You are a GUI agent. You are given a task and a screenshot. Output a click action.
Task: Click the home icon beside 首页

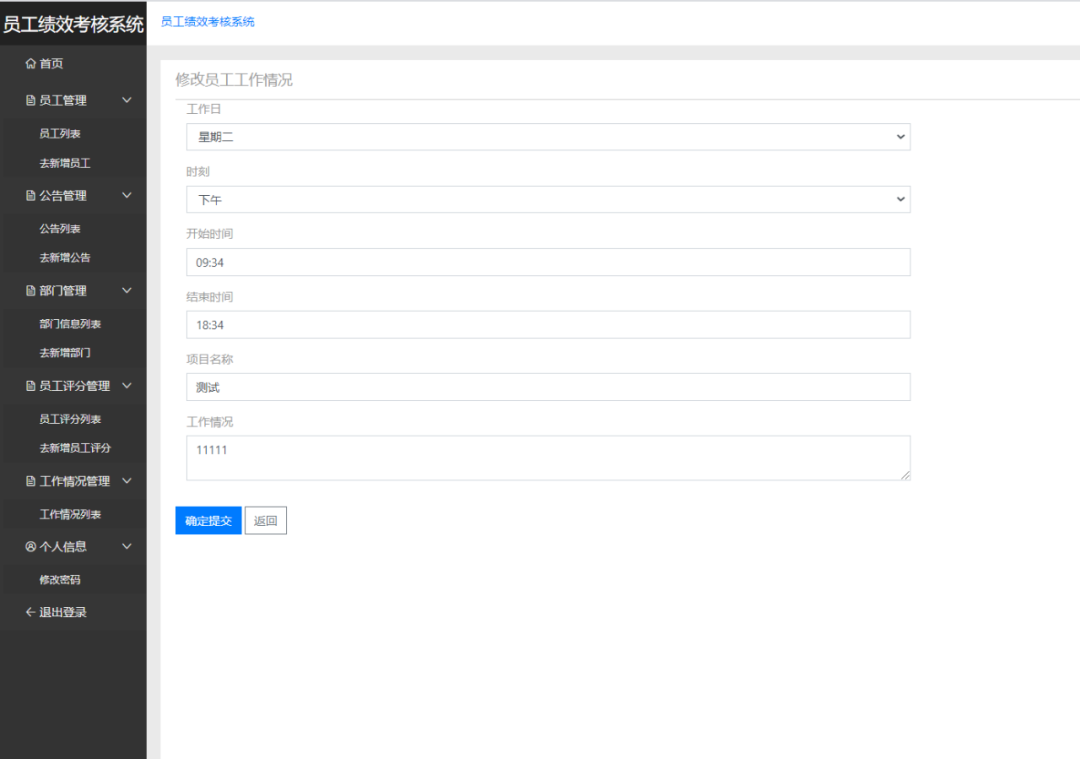31,64
